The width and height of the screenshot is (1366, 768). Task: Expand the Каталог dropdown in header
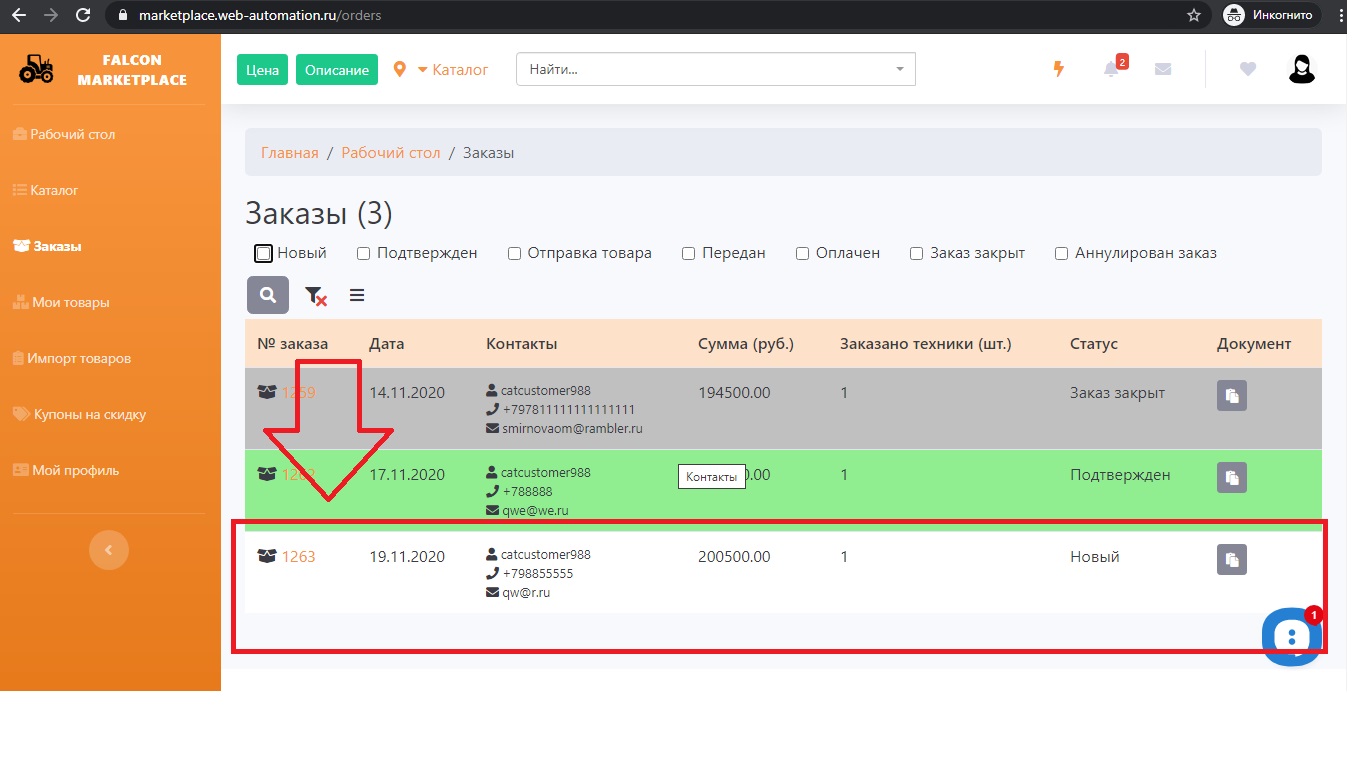coord(452,70)
